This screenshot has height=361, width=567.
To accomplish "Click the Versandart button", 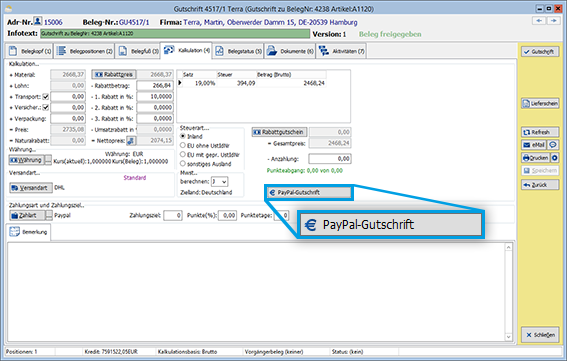I will pyautogui.click(x=31, y=188).
